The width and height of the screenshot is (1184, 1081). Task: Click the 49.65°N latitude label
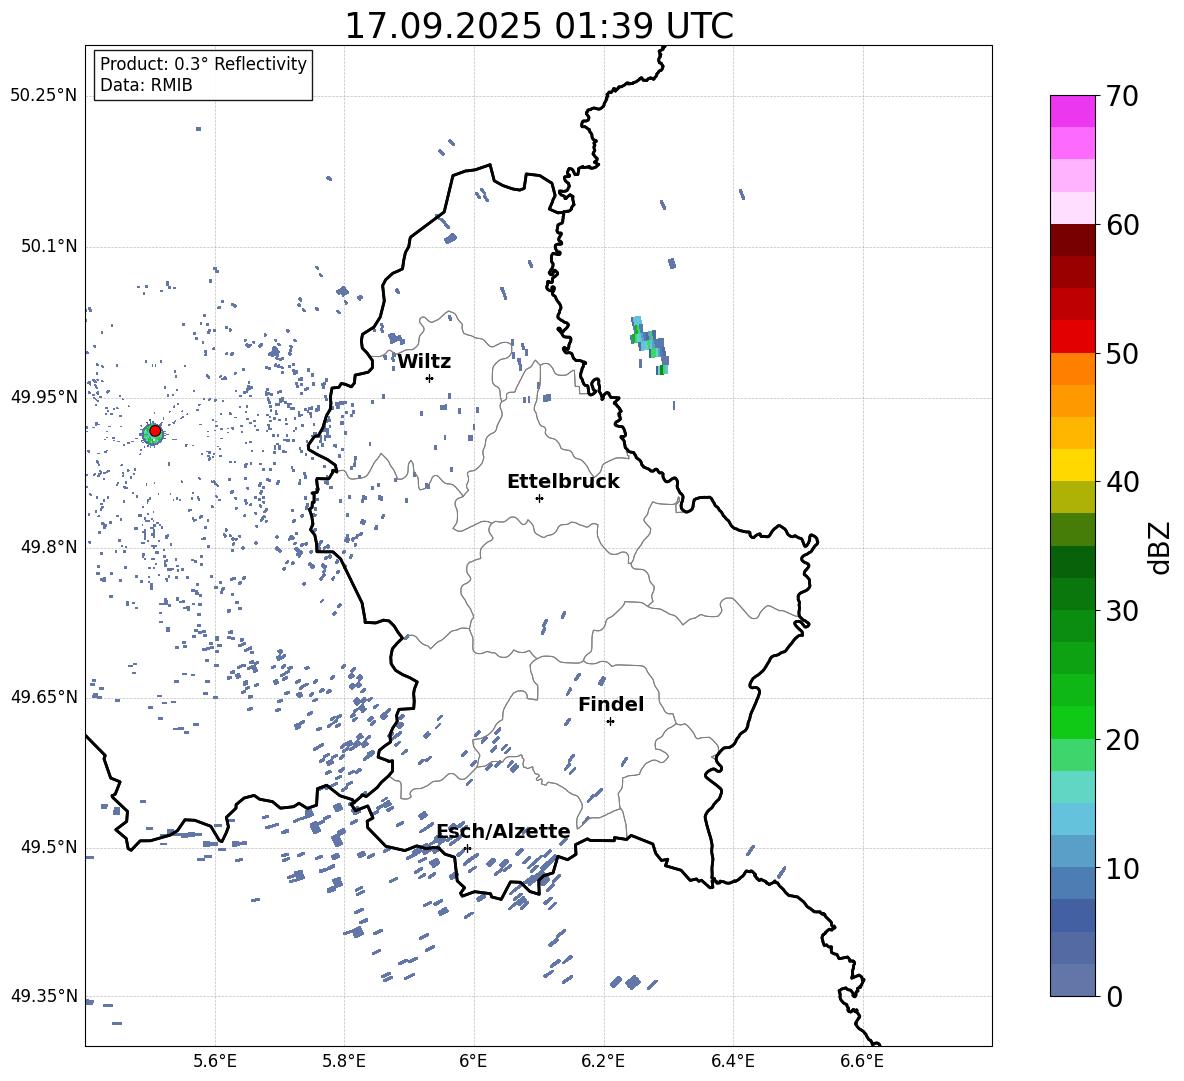[44, 697]
